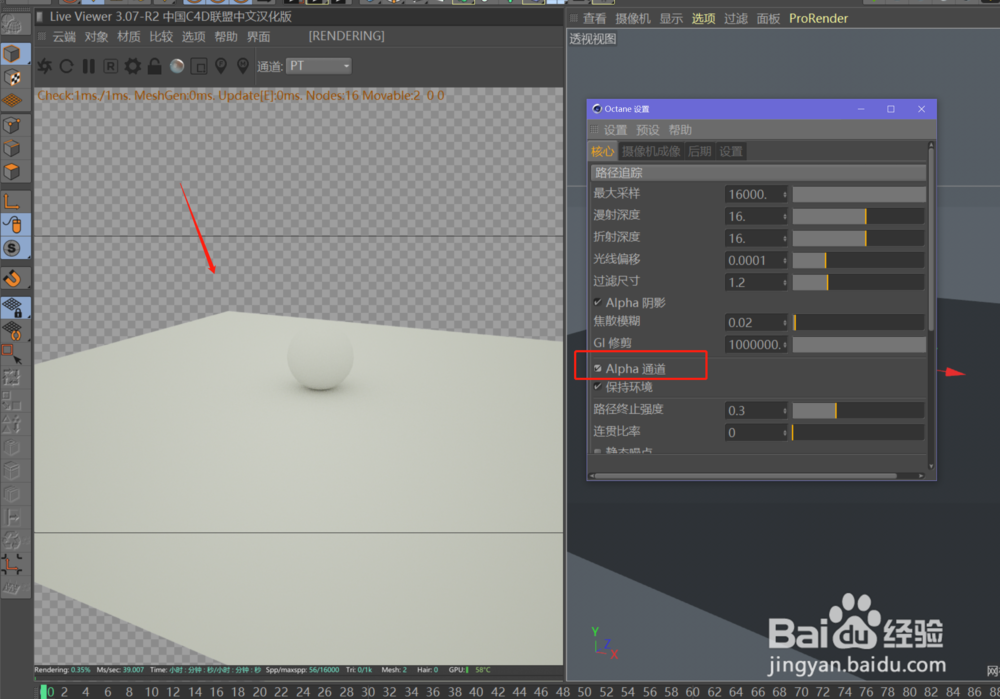Select the 核心 tab in Octane settings

(x=602, y=151)
